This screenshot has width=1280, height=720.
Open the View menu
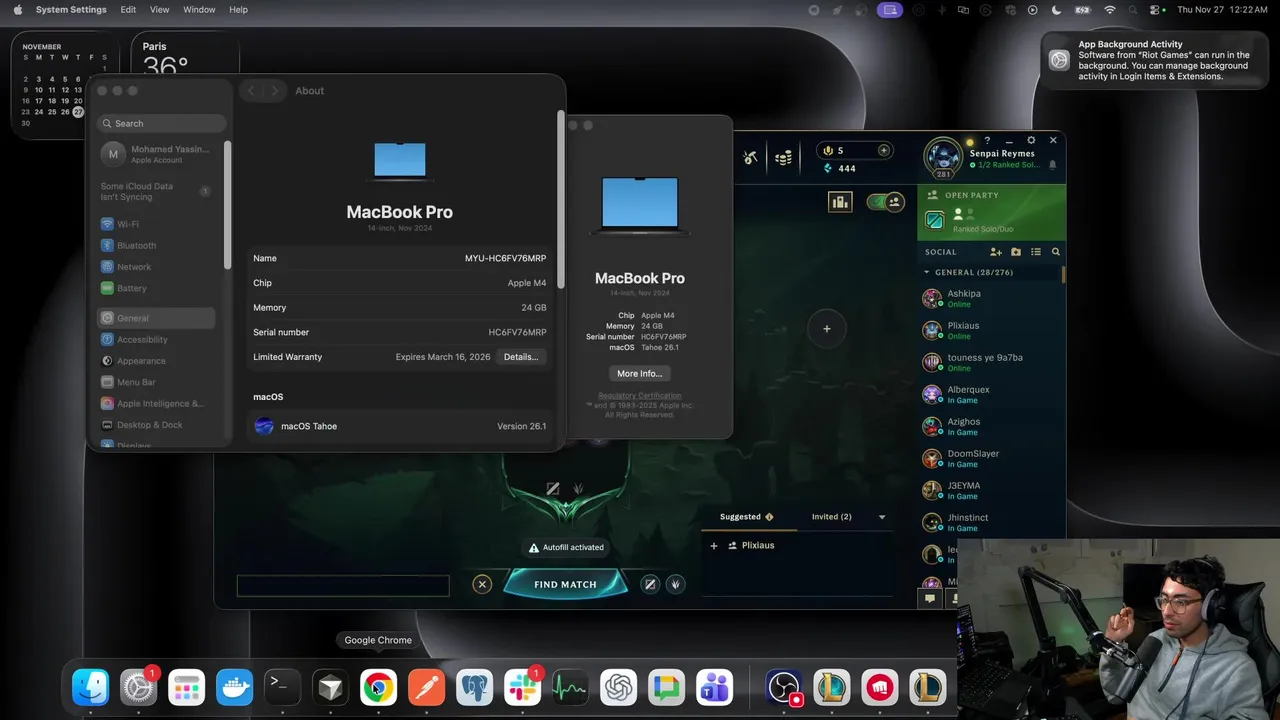tap(159, 9)
